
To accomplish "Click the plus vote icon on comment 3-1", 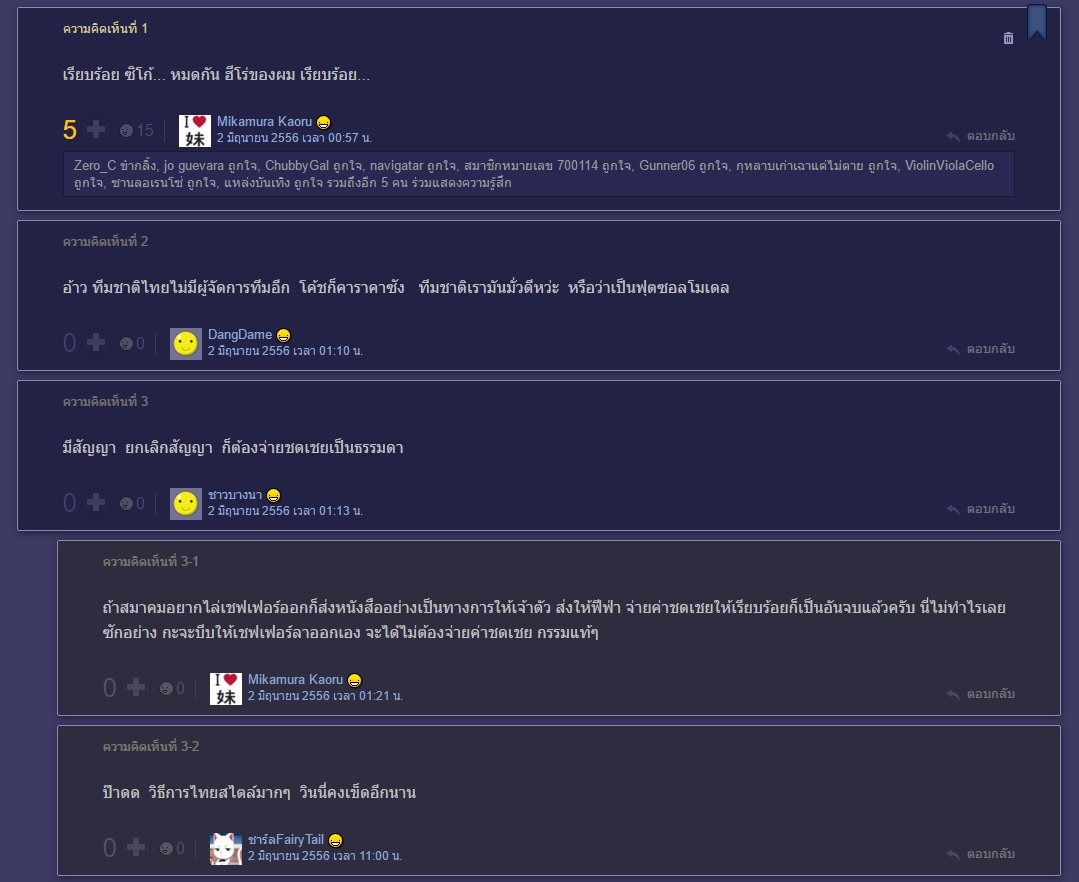I will click(x=136, y=687).
